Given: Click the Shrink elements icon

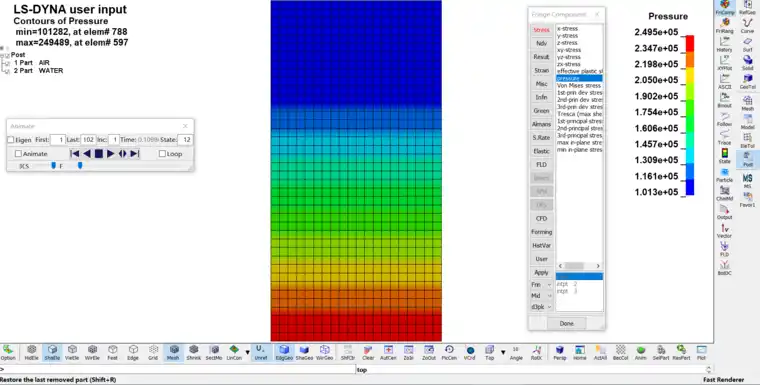Looking at the screenshot, I should 193,353.
